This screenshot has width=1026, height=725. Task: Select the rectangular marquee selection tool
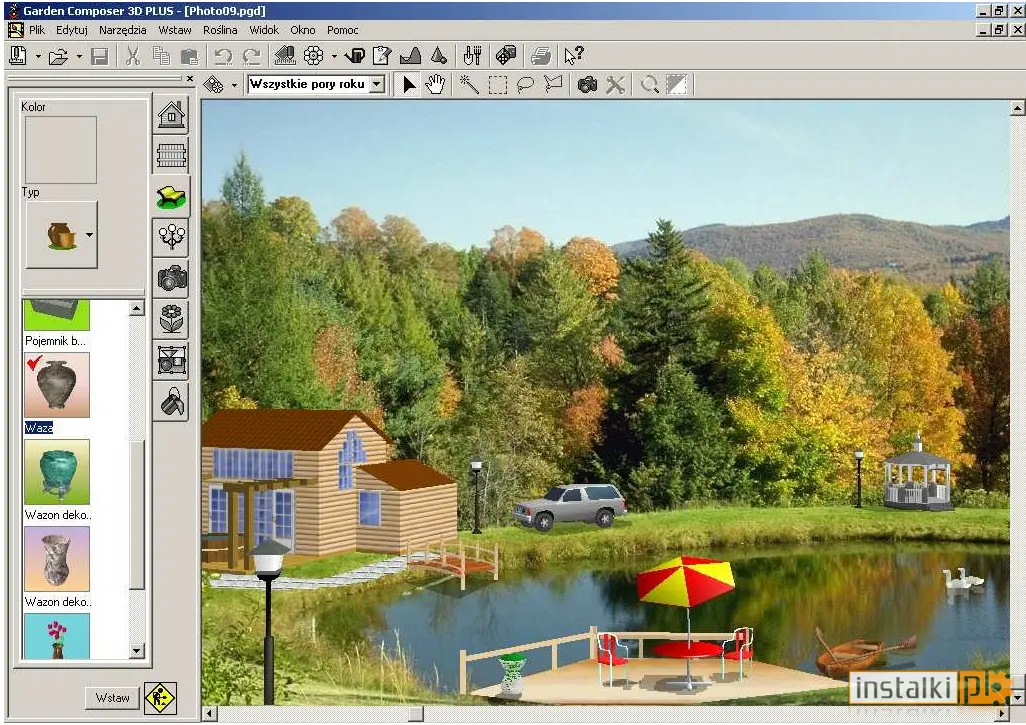click(497, 85)
